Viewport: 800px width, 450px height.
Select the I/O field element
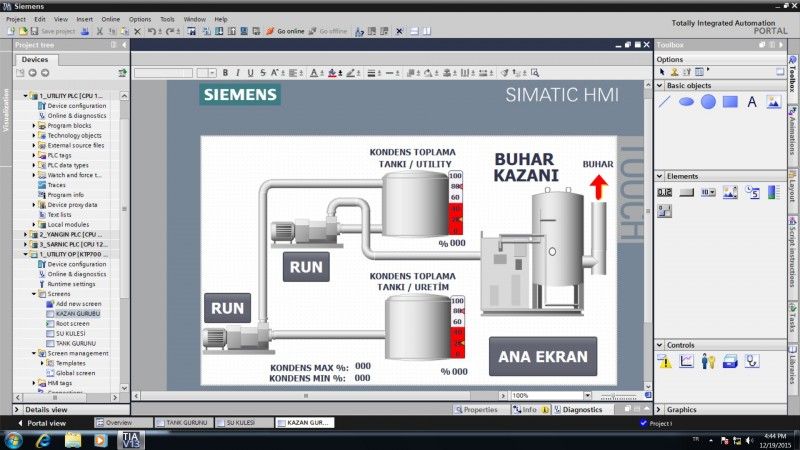click(x=664, y=192)
